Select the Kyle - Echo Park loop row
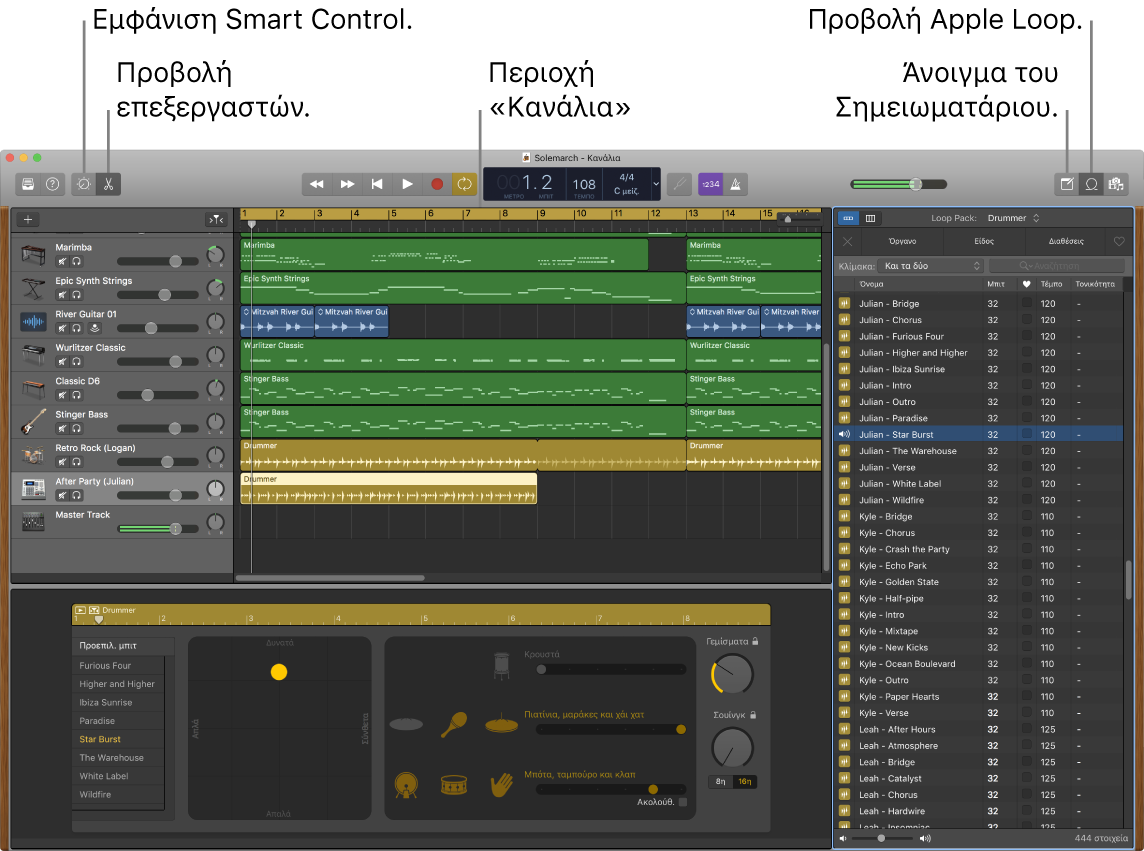1144x851 pixels. pyautogui.click(x=920, y=565)
